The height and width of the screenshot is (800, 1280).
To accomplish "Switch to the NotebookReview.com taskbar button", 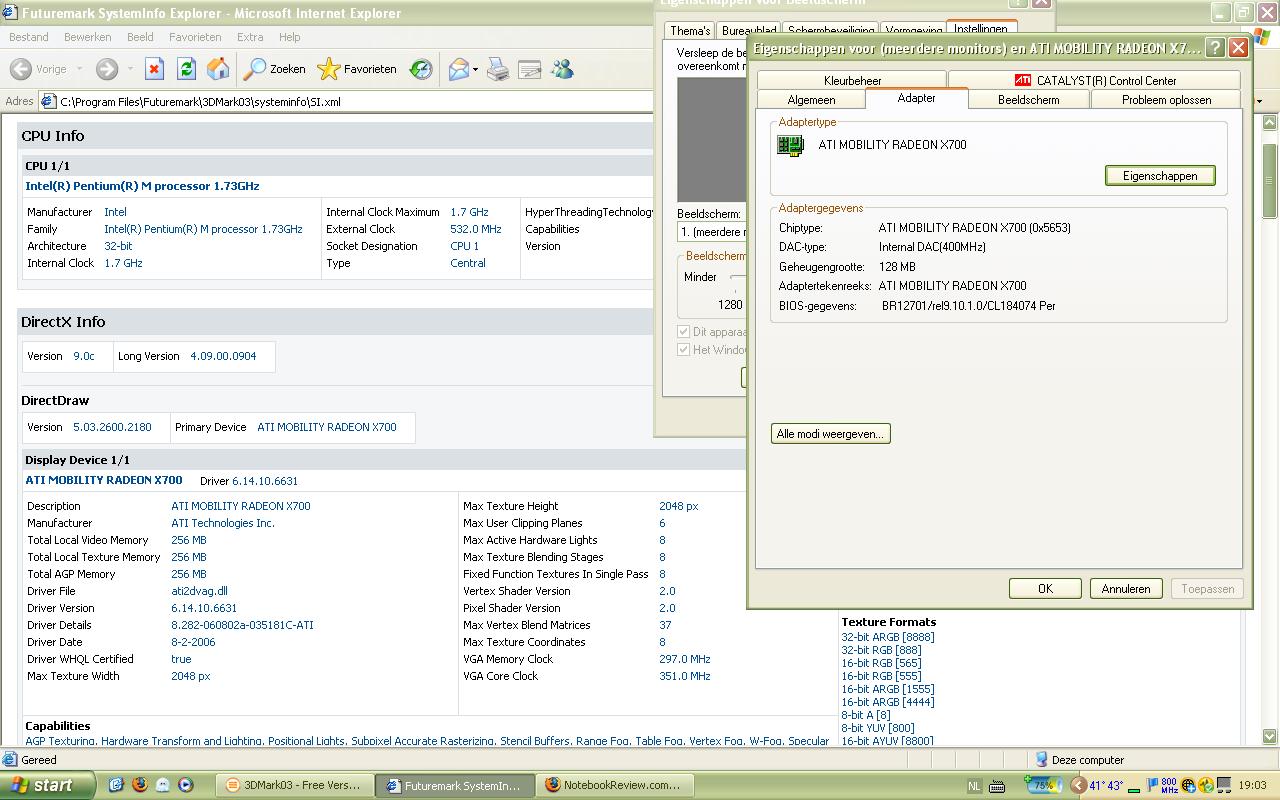I will coord(614,785).
